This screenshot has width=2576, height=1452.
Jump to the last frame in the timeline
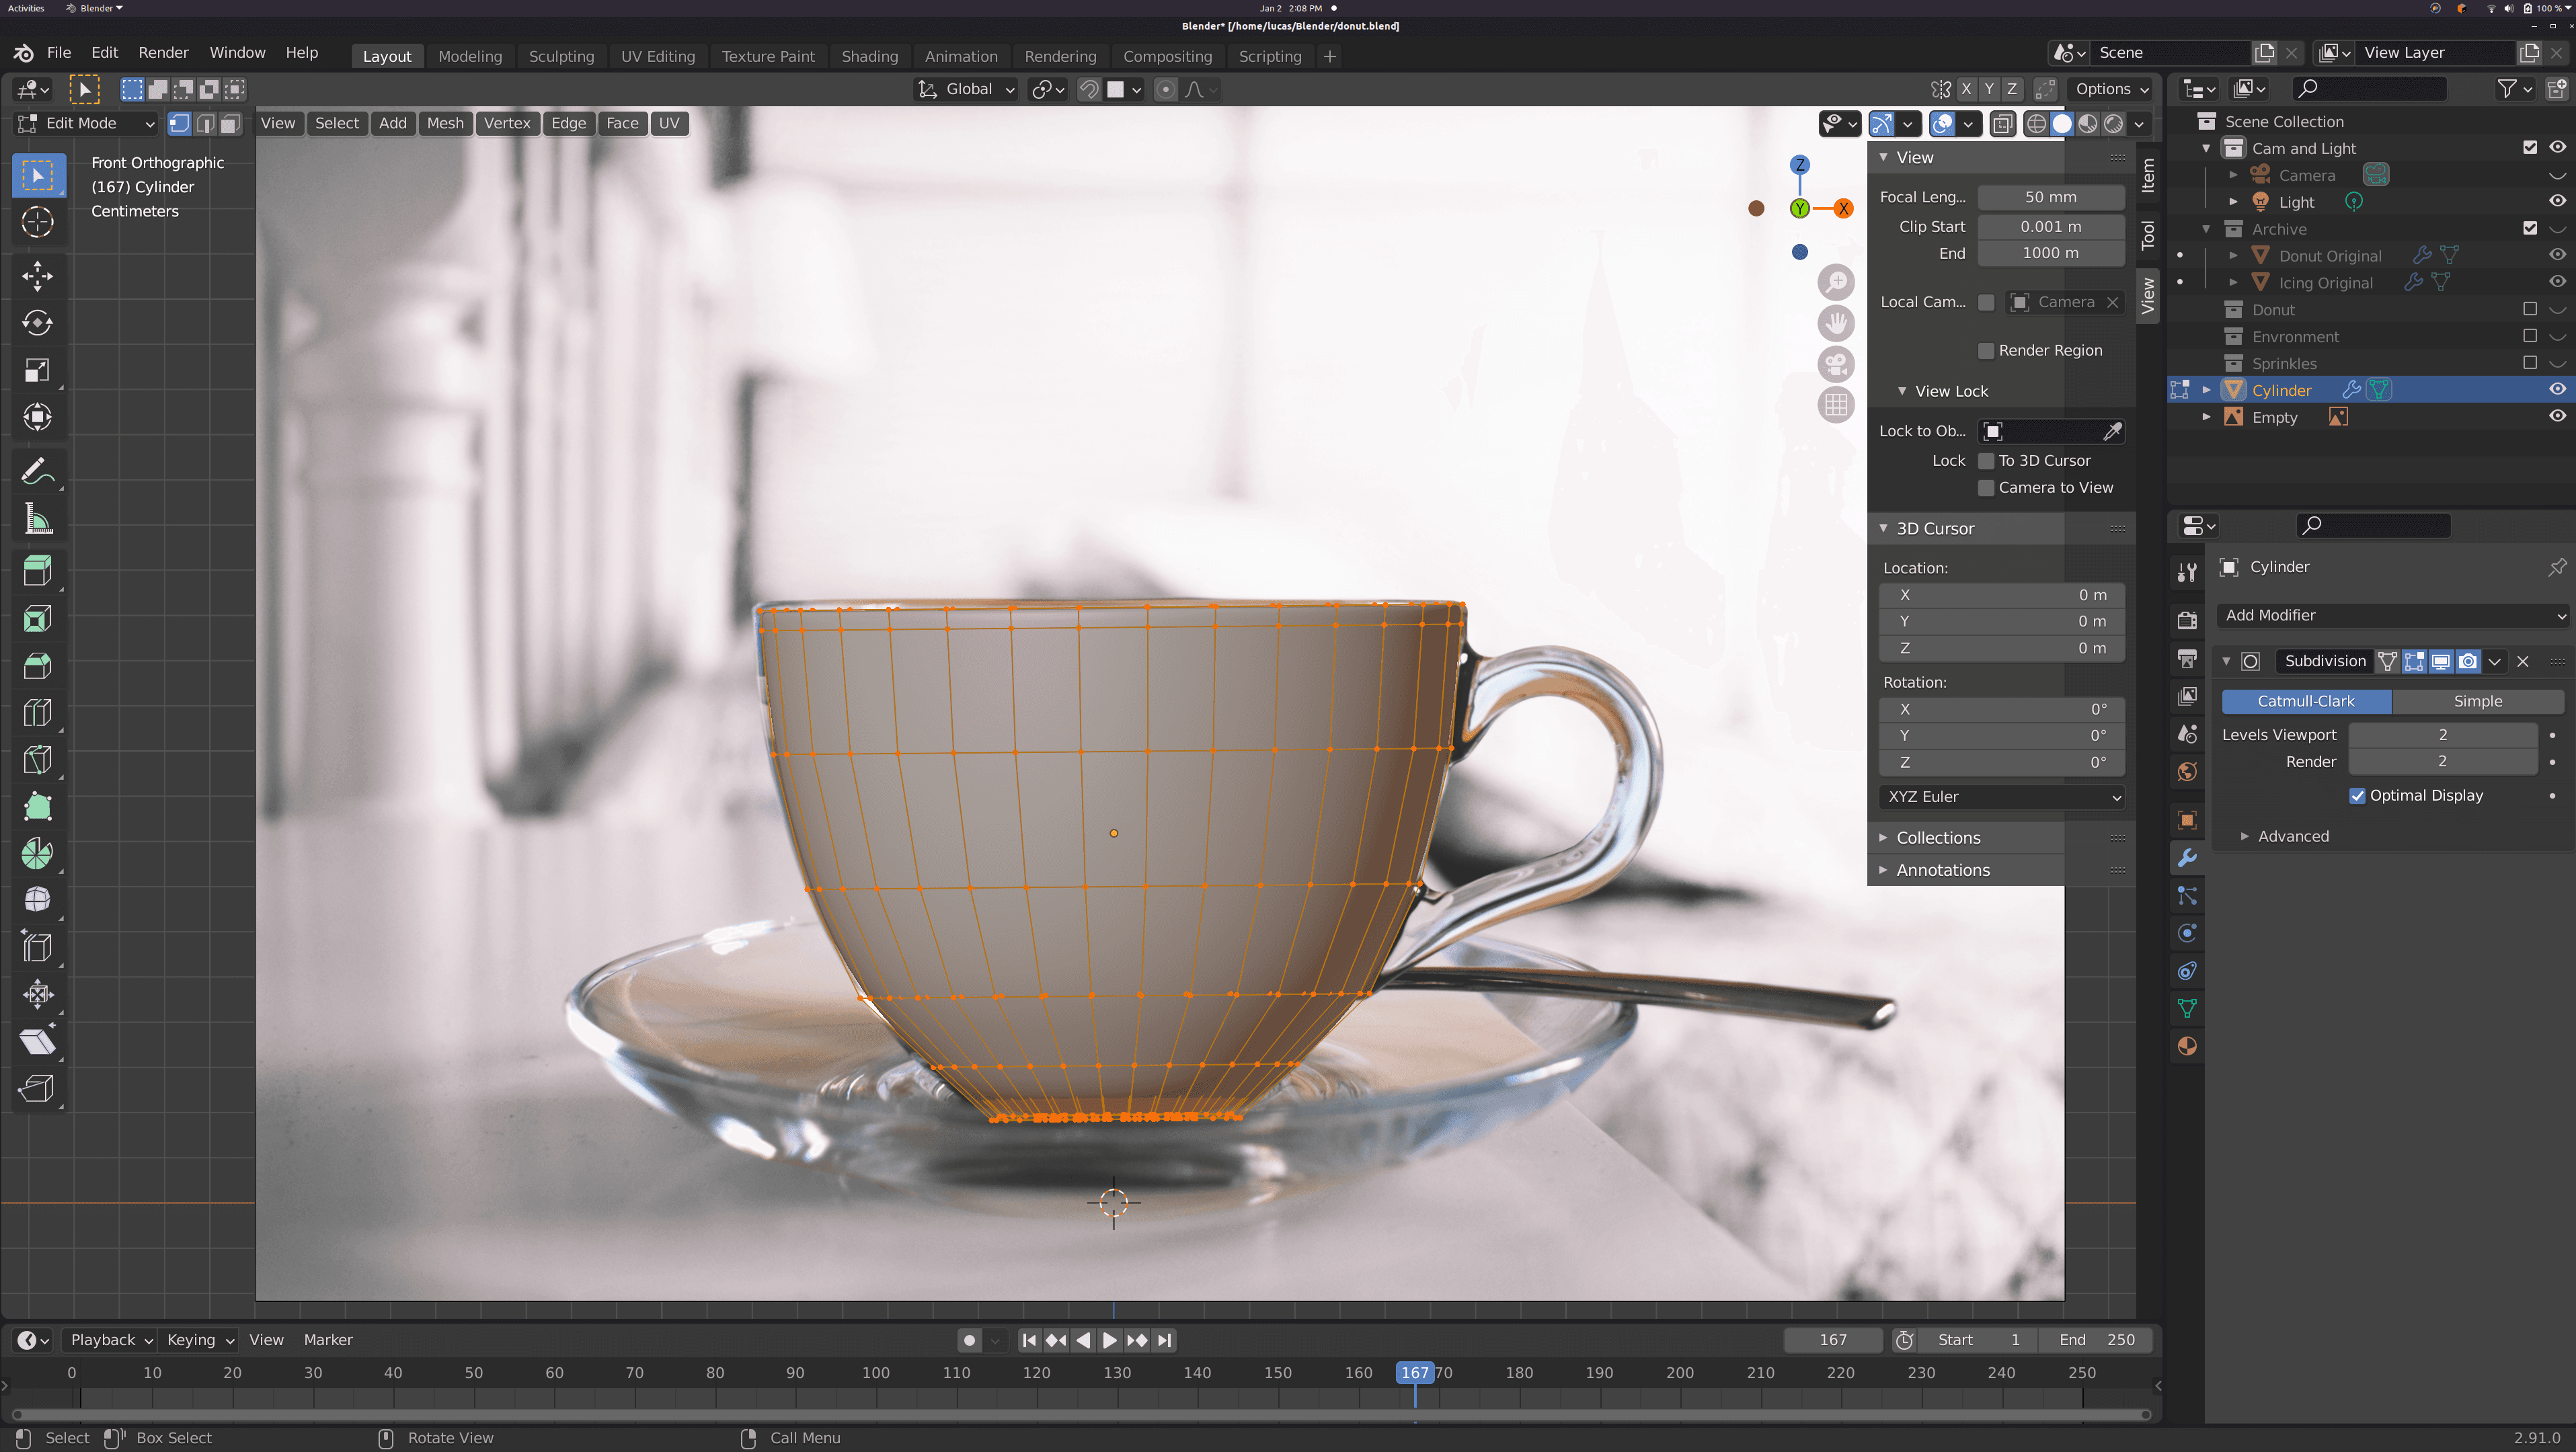click(1164, 1341)
